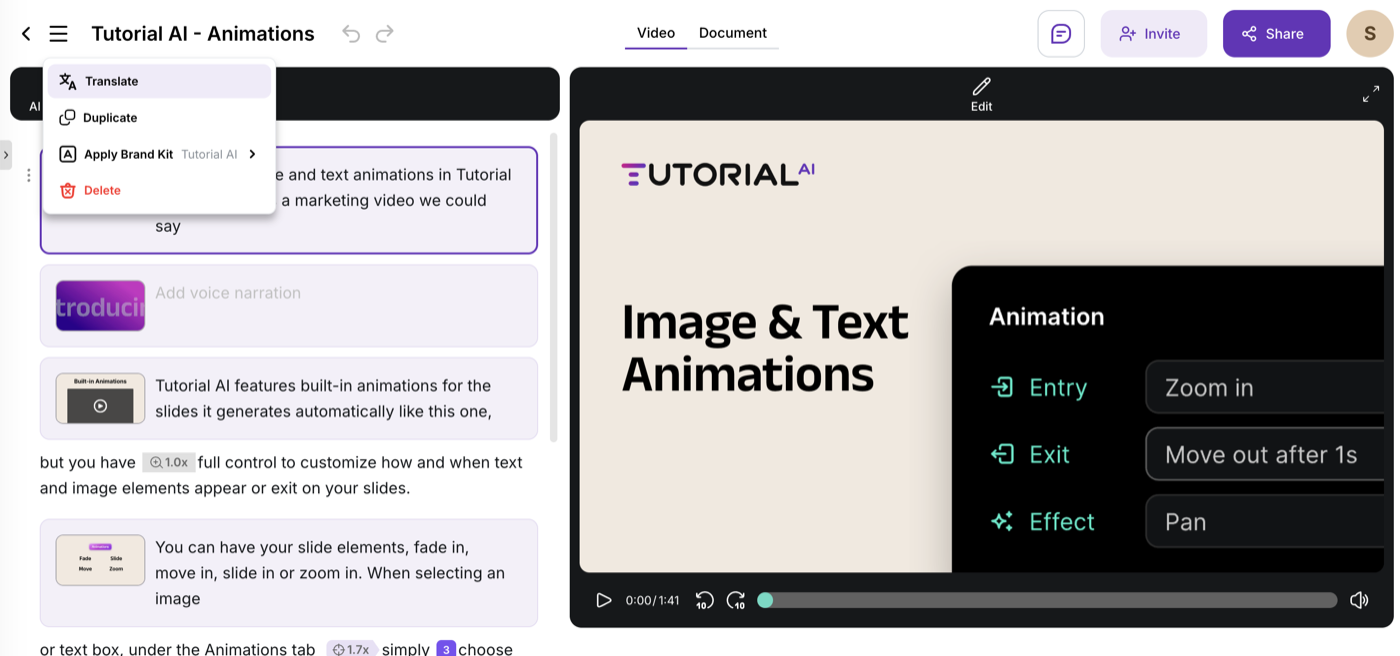Choose Delete from the menu
This screenshot has width=1400, height=656.
(160, 190)
